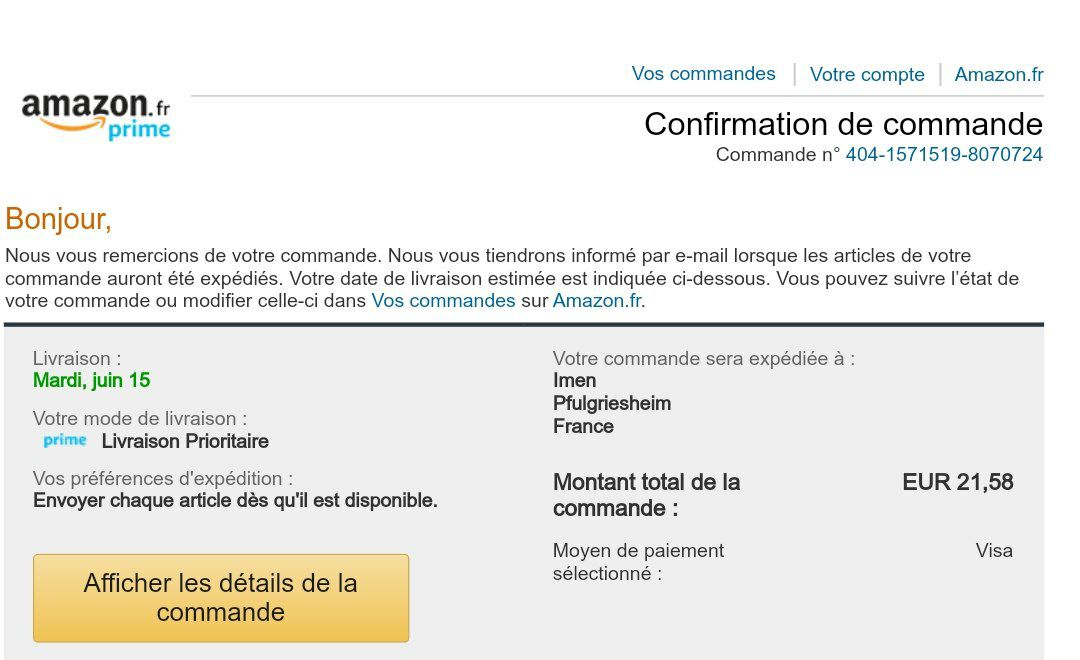Click the Livraison Prioritaire shipping mode text
Screen dimensions: 1080x660
[185, 442]
